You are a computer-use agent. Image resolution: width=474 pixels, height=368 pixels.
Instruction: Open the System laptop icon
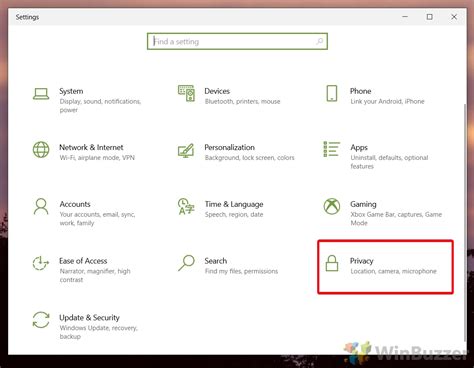(x=41, y=94)
